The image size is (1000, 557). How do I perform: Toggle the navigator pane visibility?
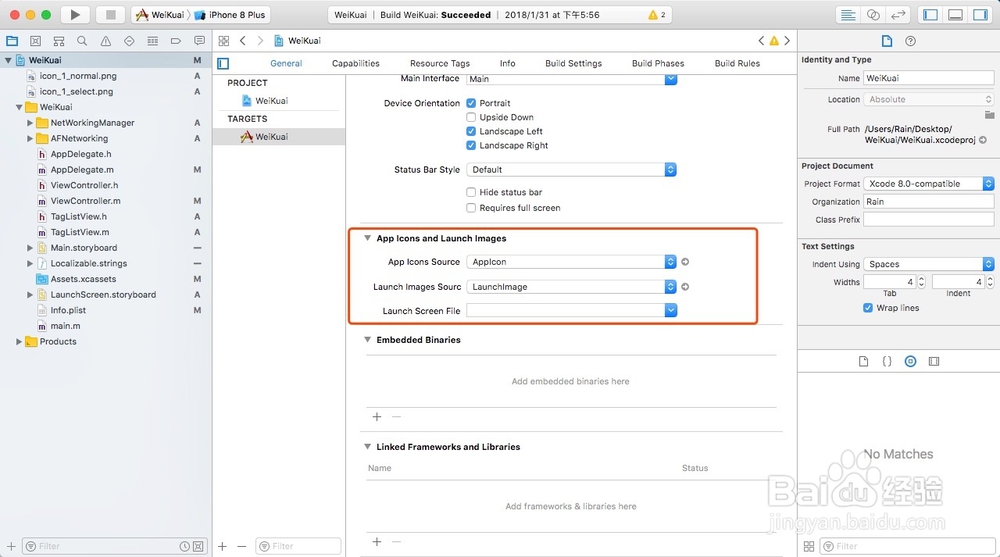930,15
